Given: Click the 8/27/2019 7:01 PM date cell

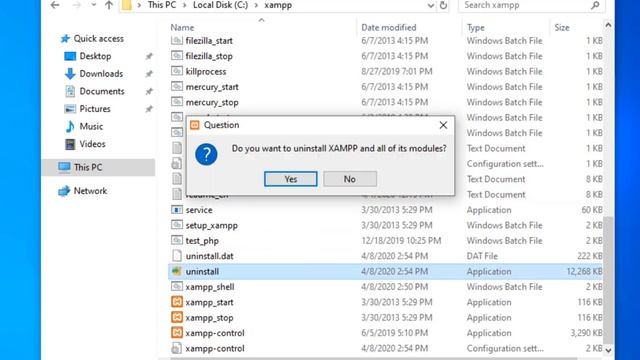Looking at the screenshot, I should [396, 71].
